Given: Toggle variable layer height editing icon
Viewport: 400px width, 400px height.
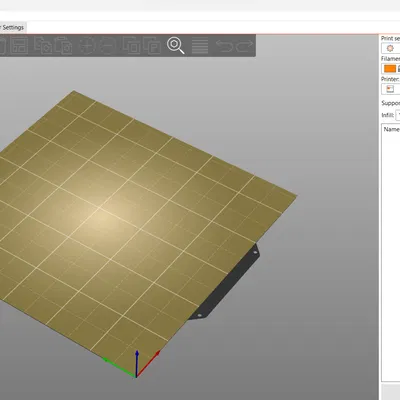Looking at the screenshot, I should (x=200, y=46).
